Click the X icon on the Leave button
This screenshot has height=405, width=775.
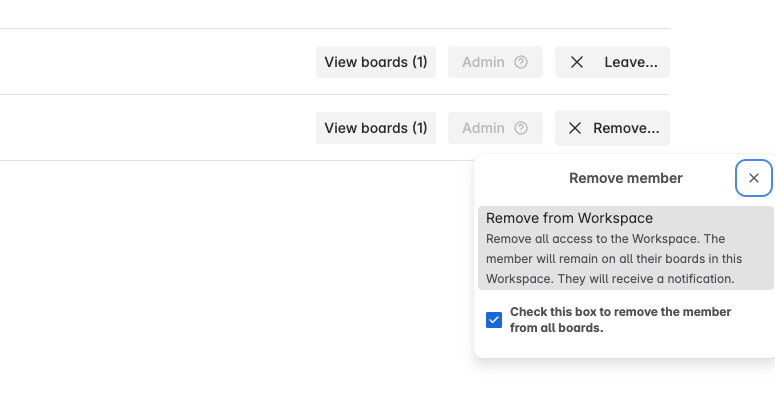coord(577,62)
